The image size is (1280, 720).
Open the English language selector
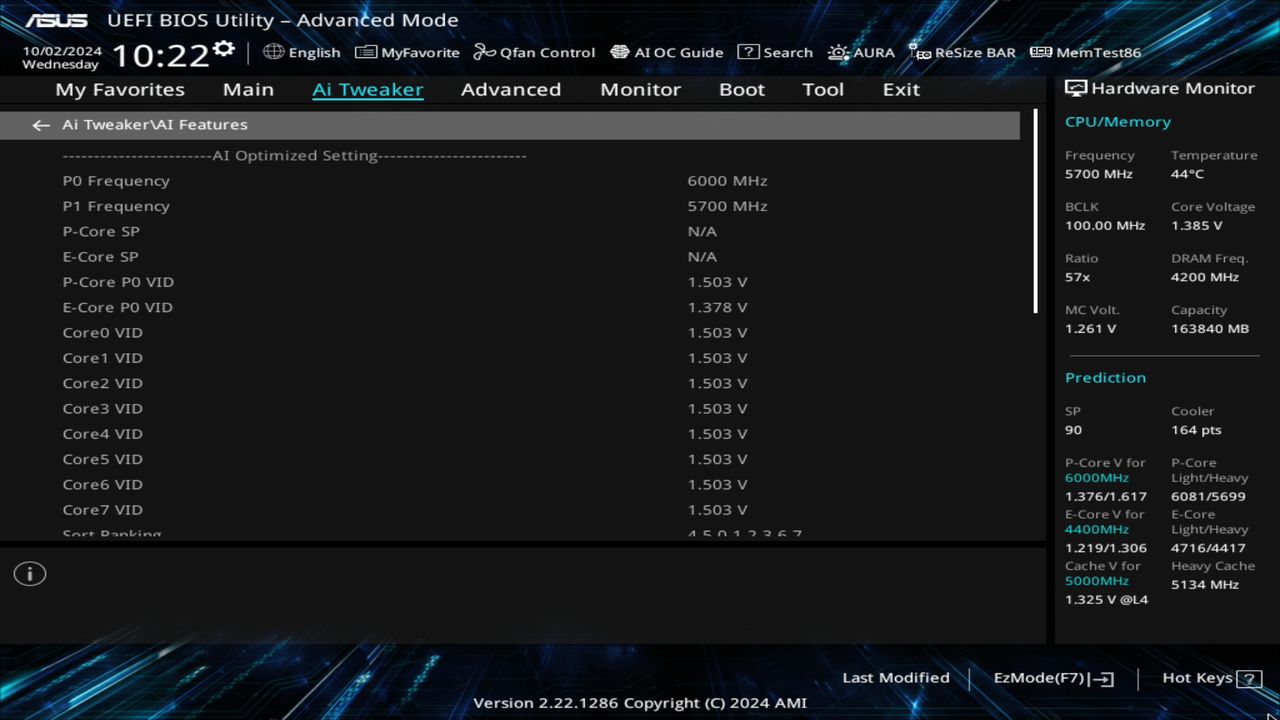click(x=302, y=52)
